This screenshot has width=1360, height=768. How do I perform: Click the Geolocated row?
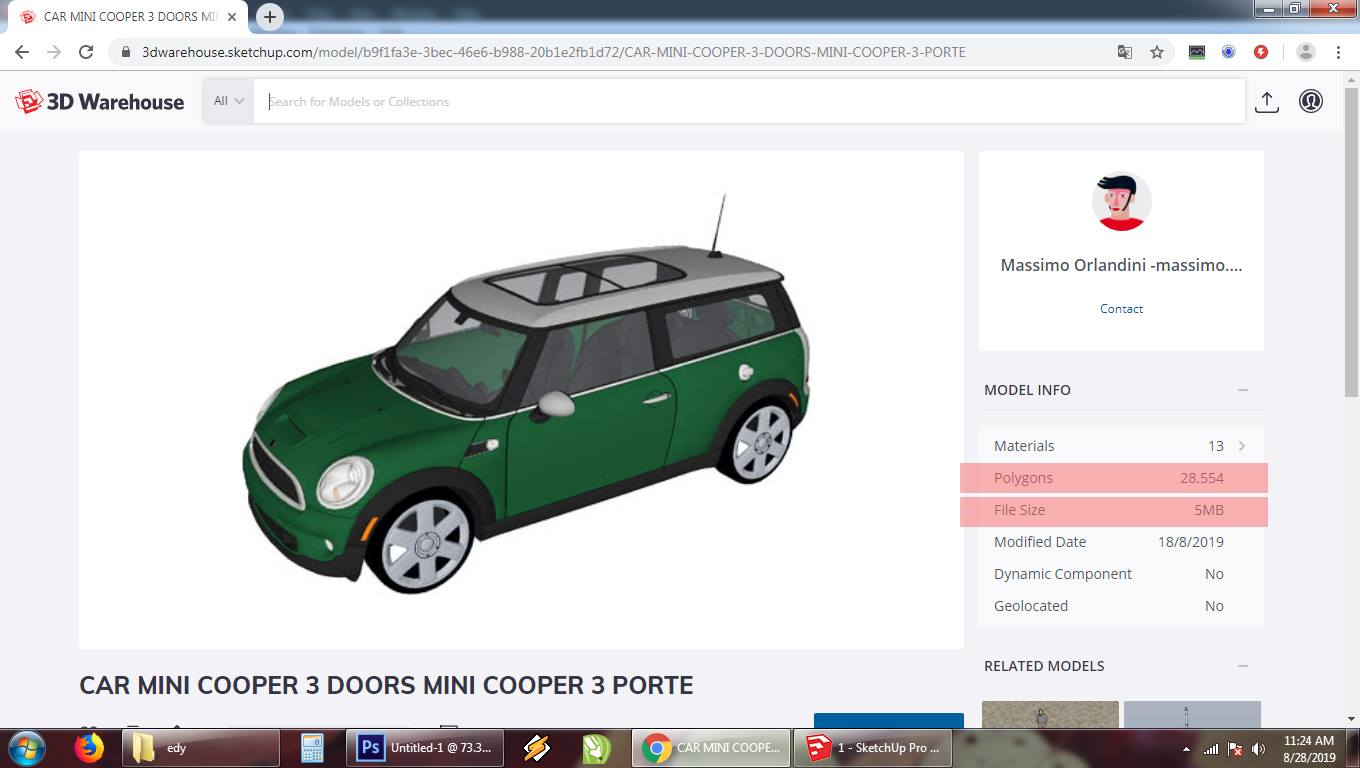(1121, 606)
